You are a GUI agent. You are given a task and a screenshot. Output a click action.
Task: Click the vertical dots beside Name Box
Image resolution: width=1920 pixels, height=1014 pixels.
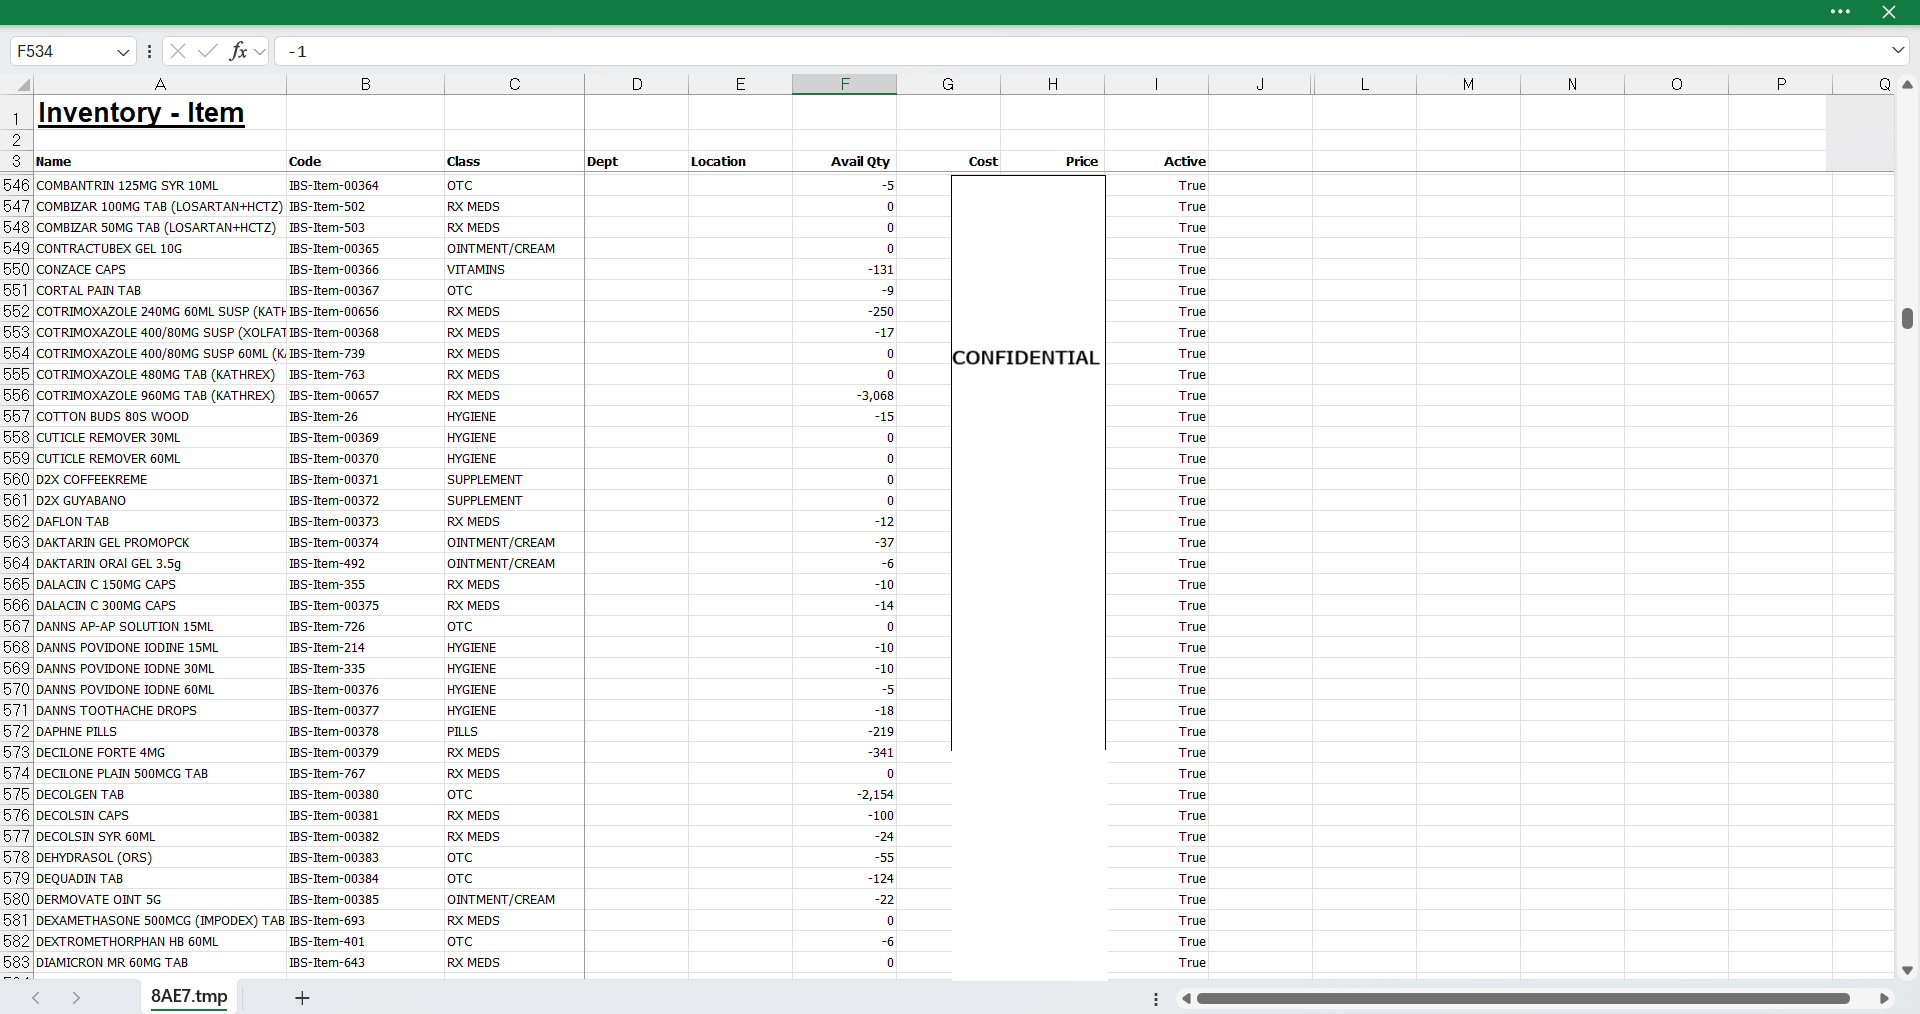149,52
